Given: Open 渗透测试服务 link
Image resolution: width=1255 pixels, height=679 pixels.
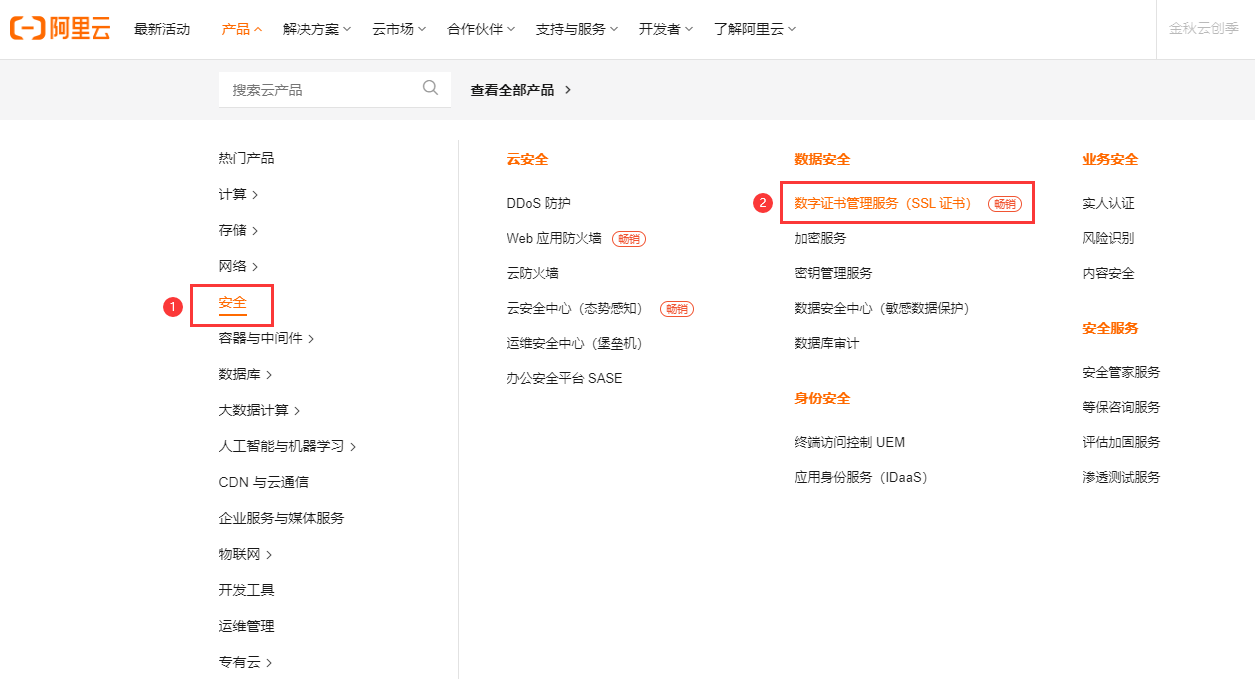Looking at the screenshot, I should (1121, 477).
